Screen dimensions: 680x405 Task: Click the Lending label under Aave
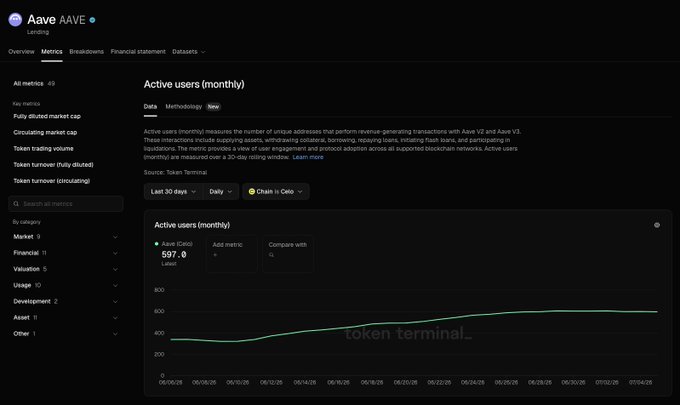click(38, 32)
